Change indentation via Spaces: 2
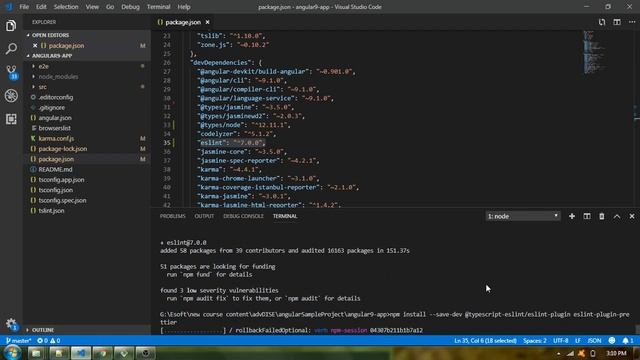The image size is (640, 360). tap(535, 341)
